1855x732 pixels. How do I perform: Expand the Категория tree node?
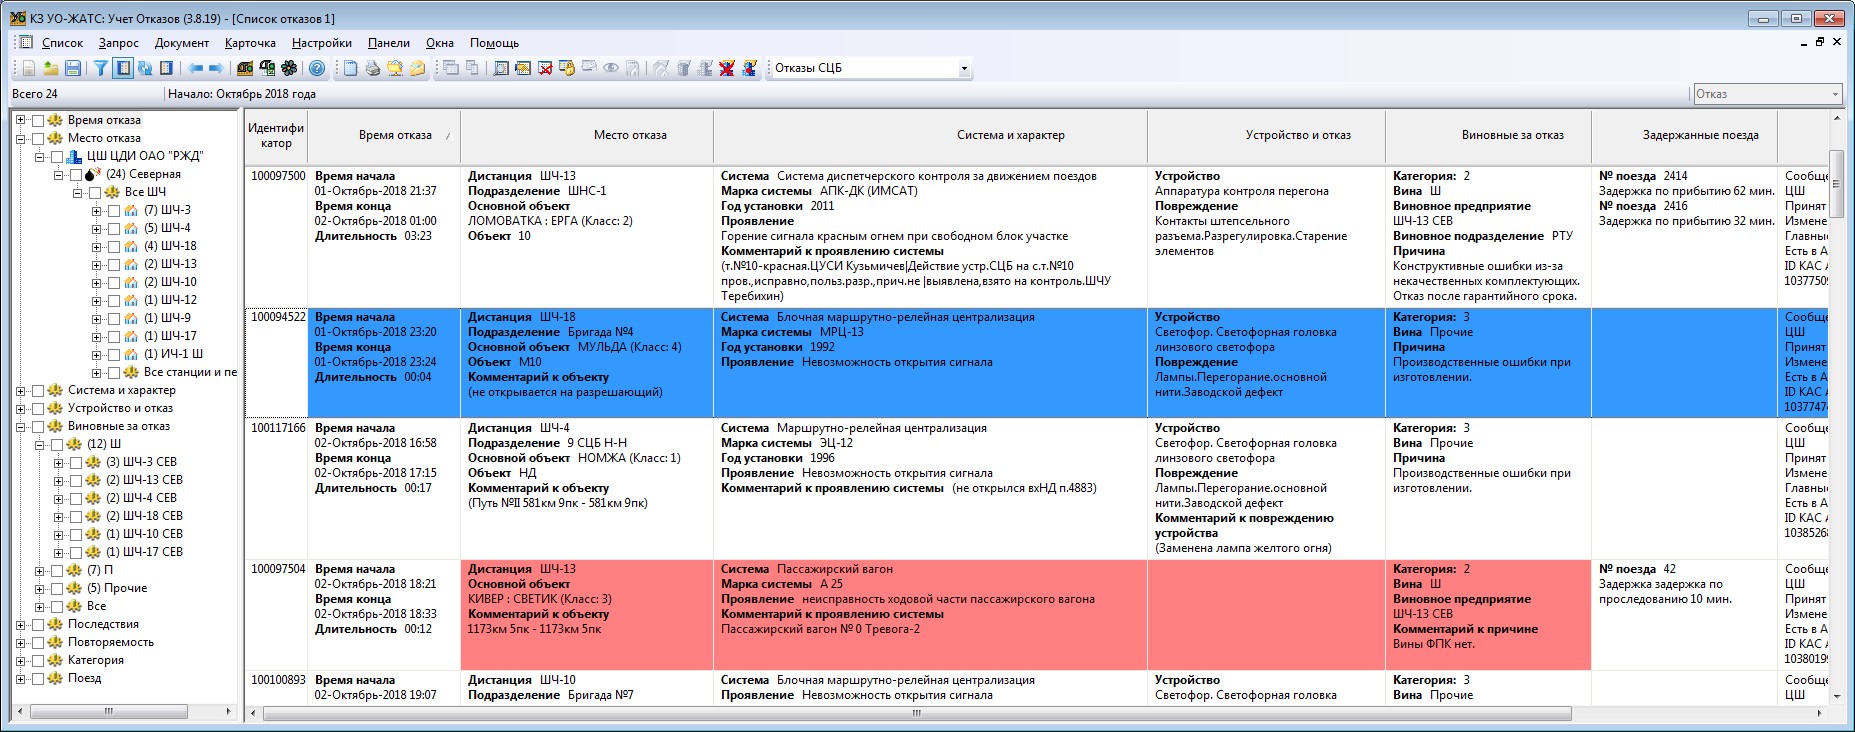pyautogui.click(x=20, y=660)
